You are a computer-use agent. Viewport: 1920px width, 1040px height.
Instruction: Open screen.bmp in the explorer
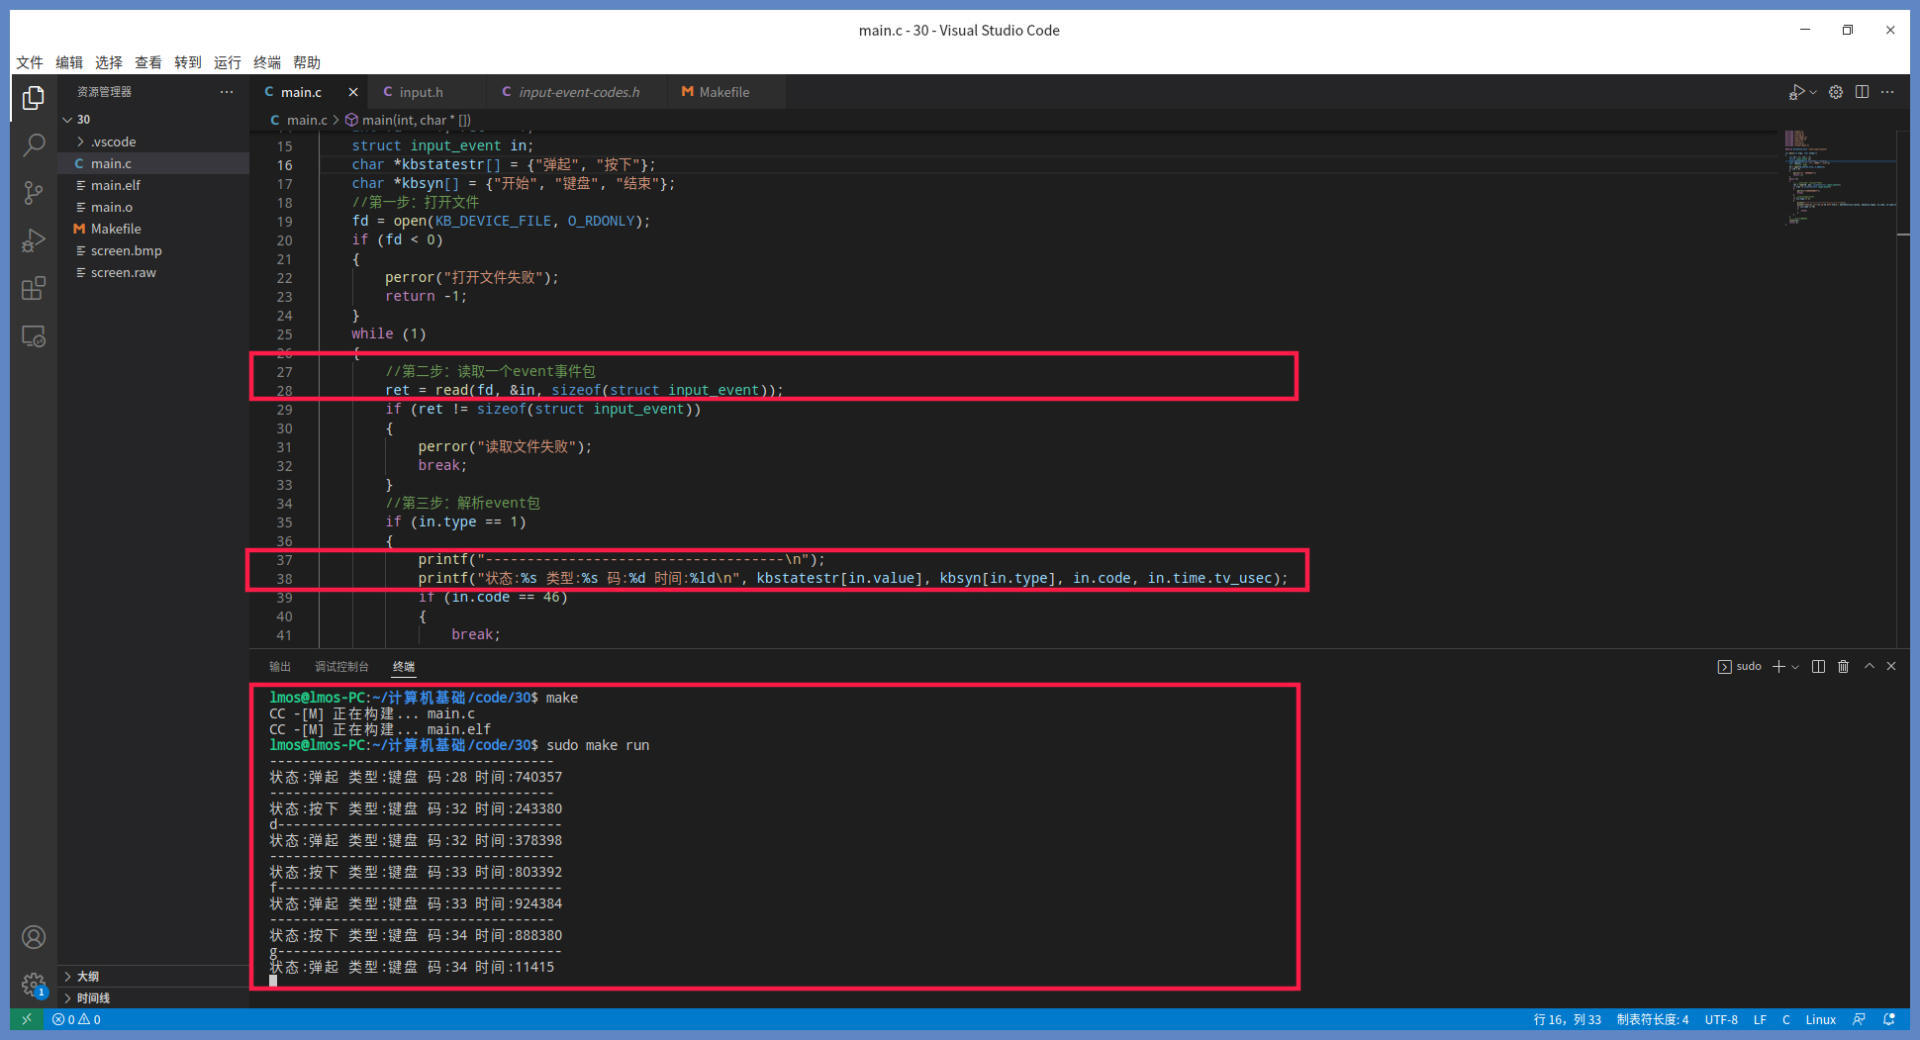pyautogui.click(x=126, y=251)
